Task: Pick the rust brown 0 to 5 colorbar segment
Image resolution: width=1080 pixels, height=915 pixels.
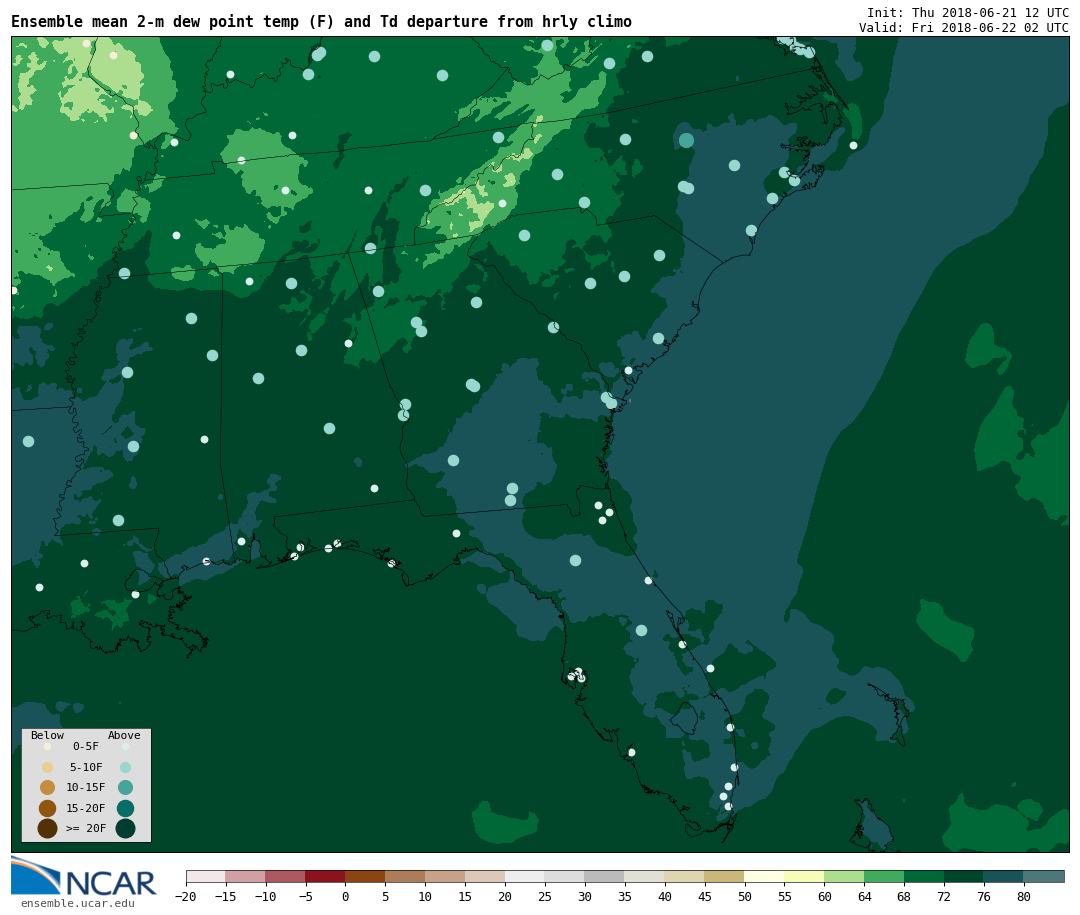Action: (x=366, y=877)
